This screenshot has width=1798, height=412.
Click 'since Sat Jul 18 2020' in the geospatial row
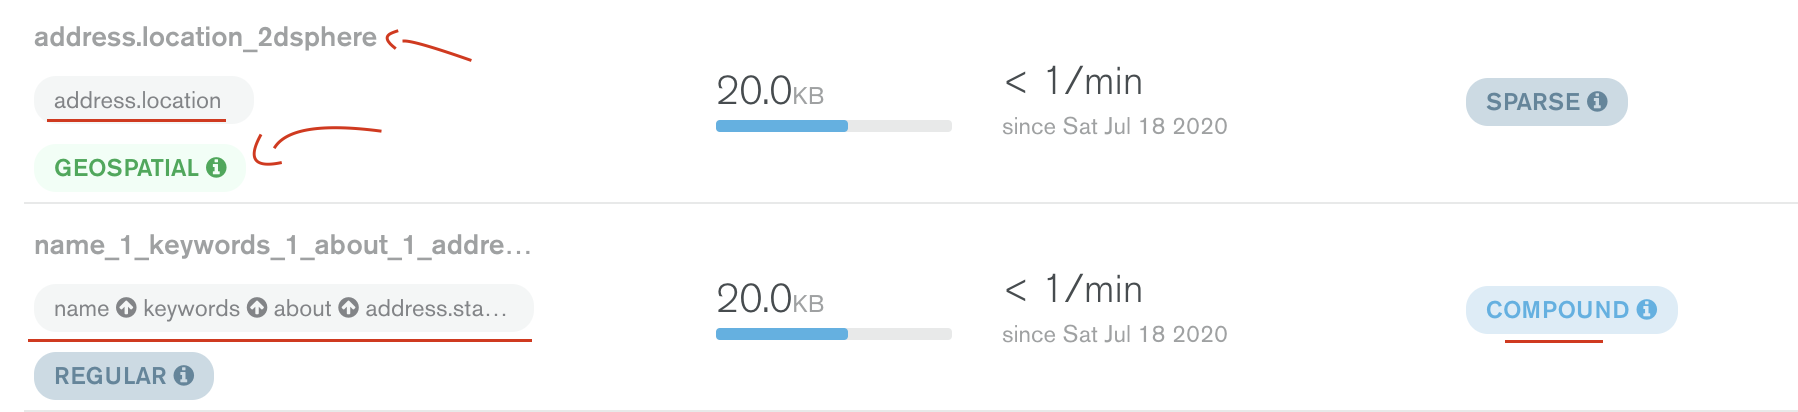tap(1114, 126)
